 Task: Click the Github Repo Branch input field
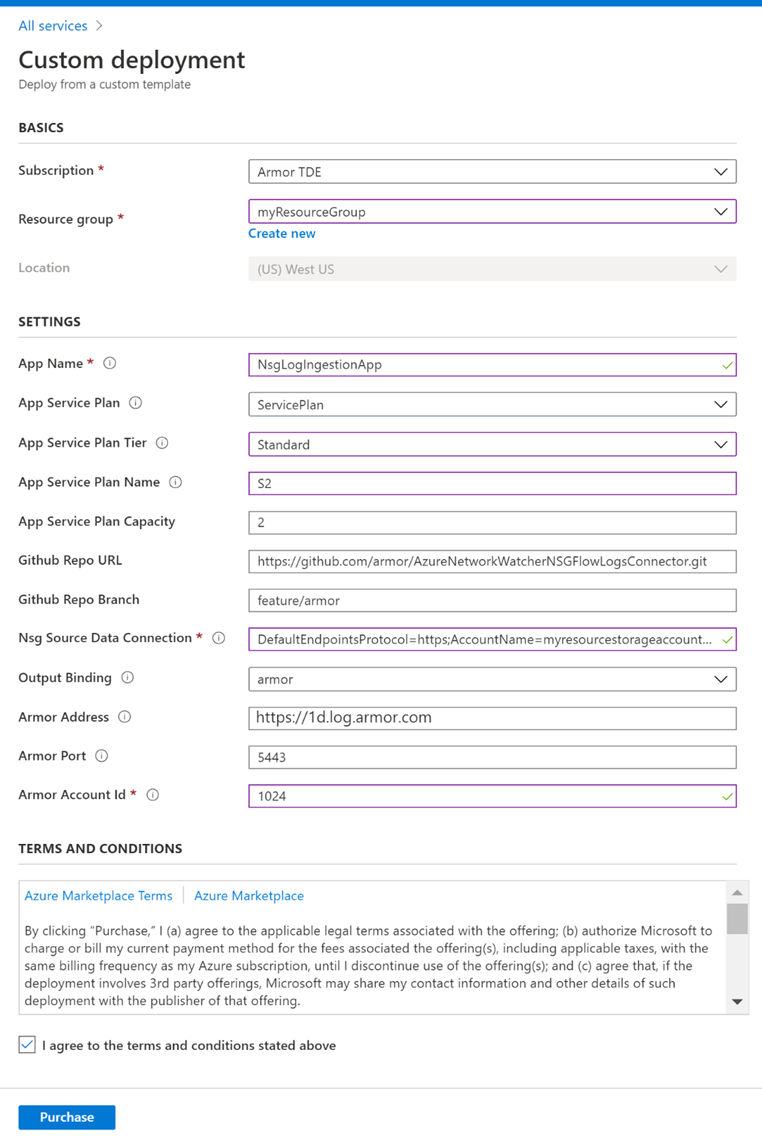point(492,600)
